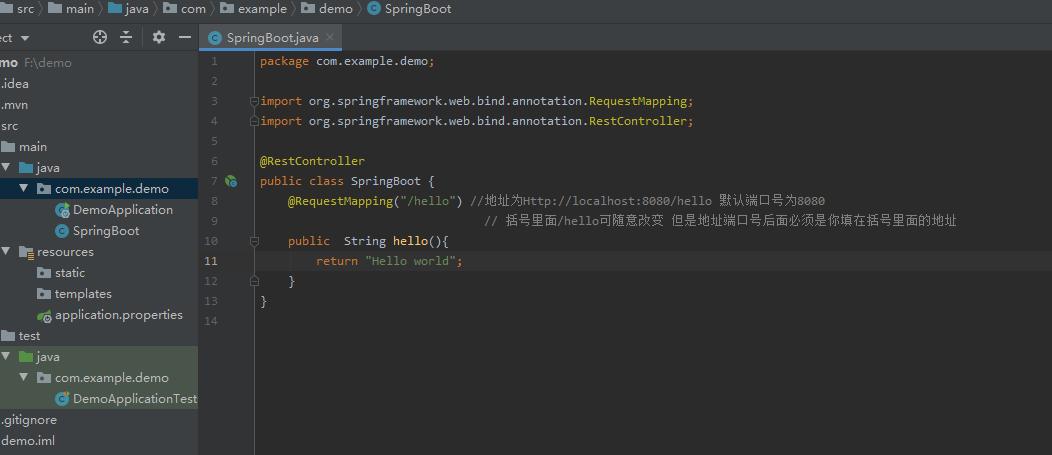Click the @RestController annotation

coord(313,161)
